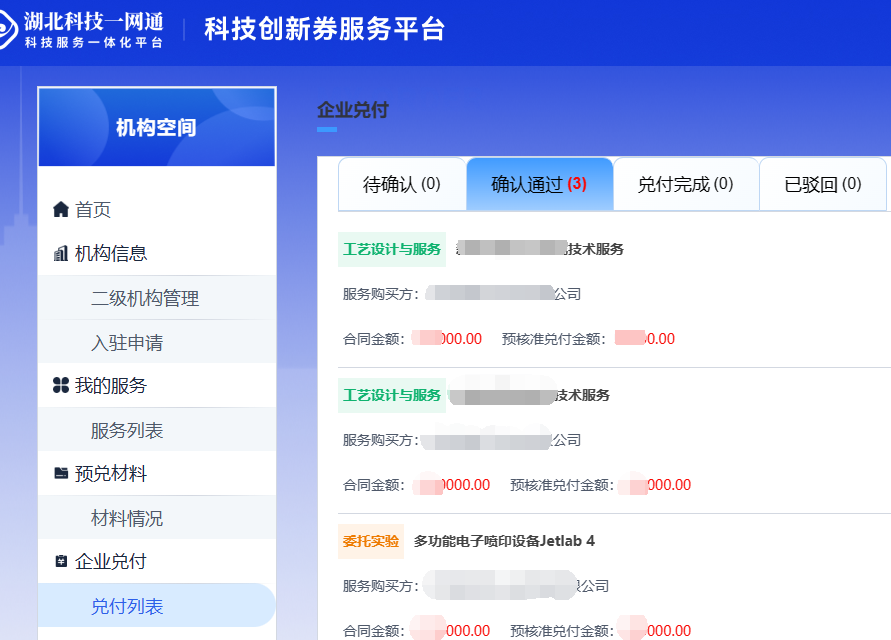Click the 机构空间 sidebar header banner
The width and height of the screenshot is (891, 640).
[x=156, y=127]
